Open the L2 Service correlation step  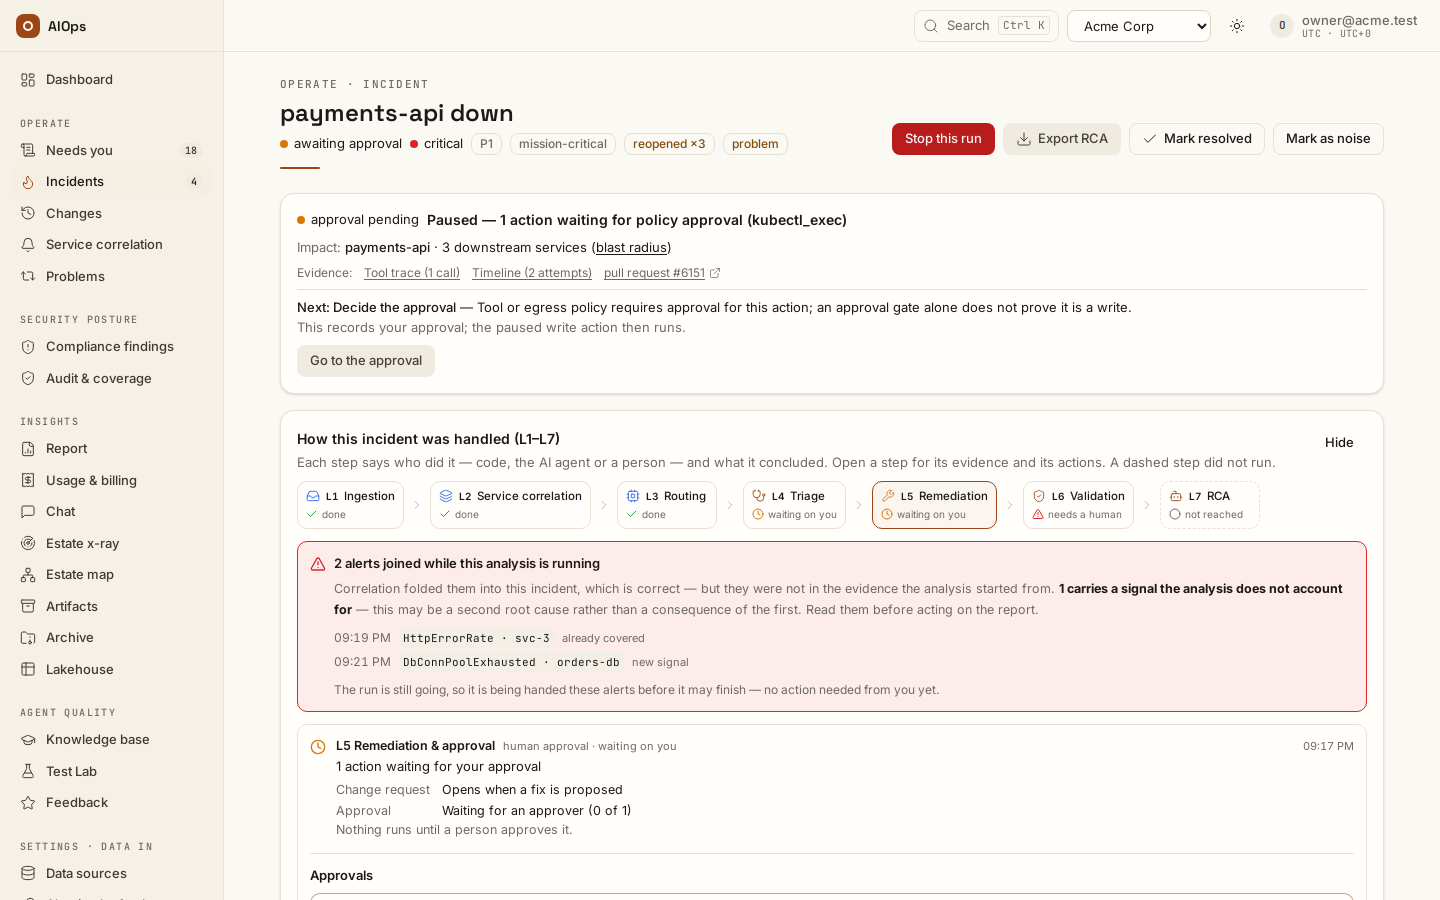[x=510, y=505]
